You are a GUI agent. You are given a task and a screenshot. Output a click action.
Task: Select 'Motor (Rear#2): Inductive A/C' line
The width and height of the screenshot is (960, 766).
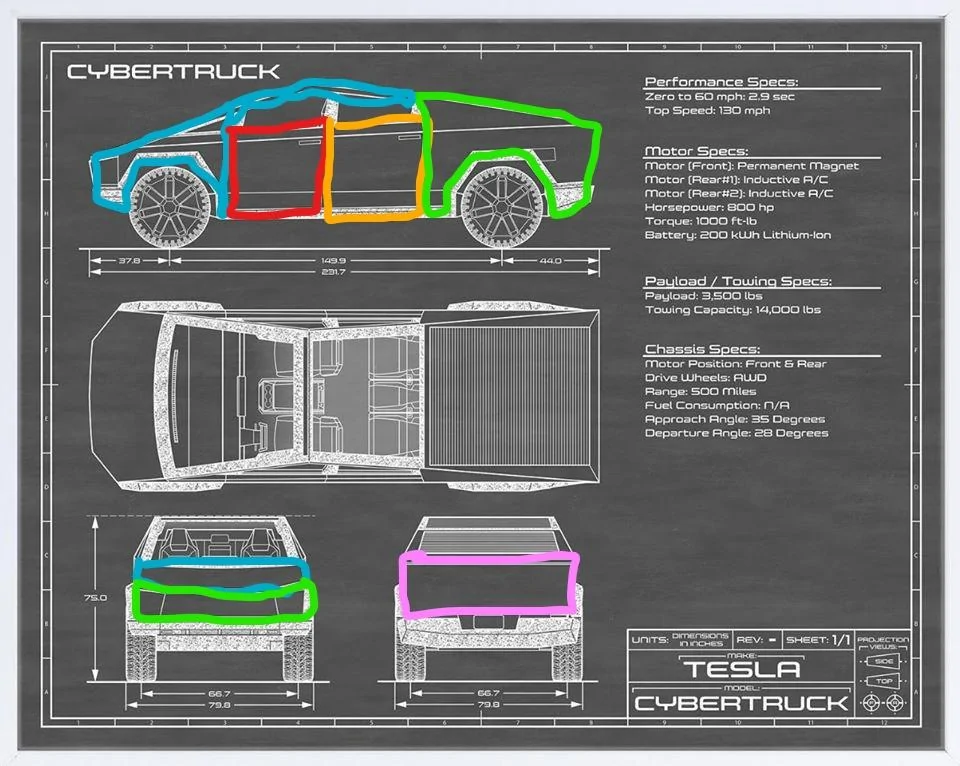[738, 193]
